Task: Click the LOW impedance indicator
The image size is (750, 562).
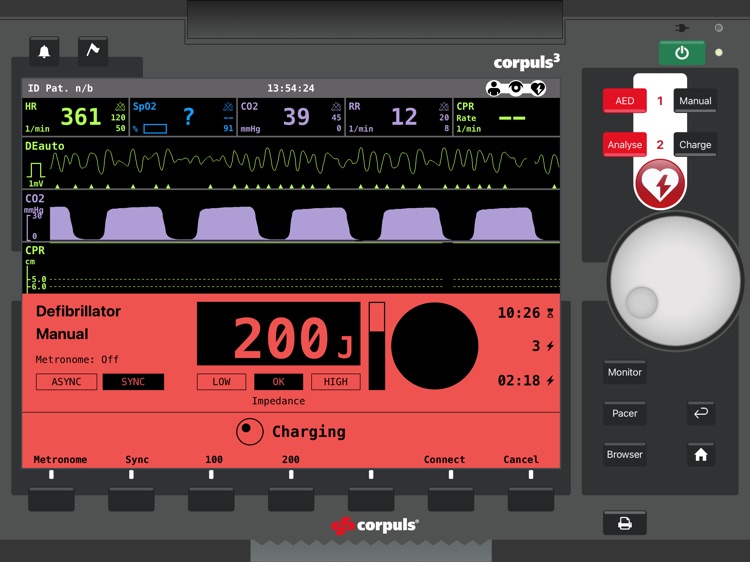Action: pyautogui.click(x=221, y=382)
